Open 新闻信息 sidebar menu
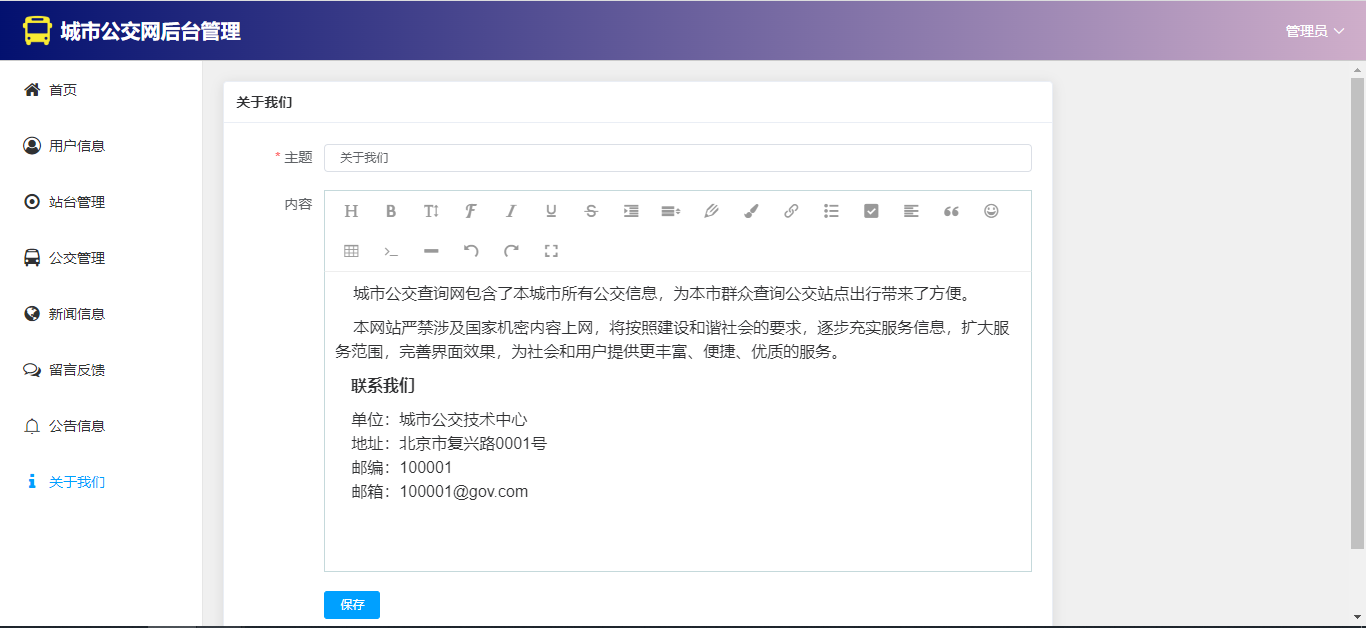This screenshot has height=628, width=1366. [x=101, y=314]
